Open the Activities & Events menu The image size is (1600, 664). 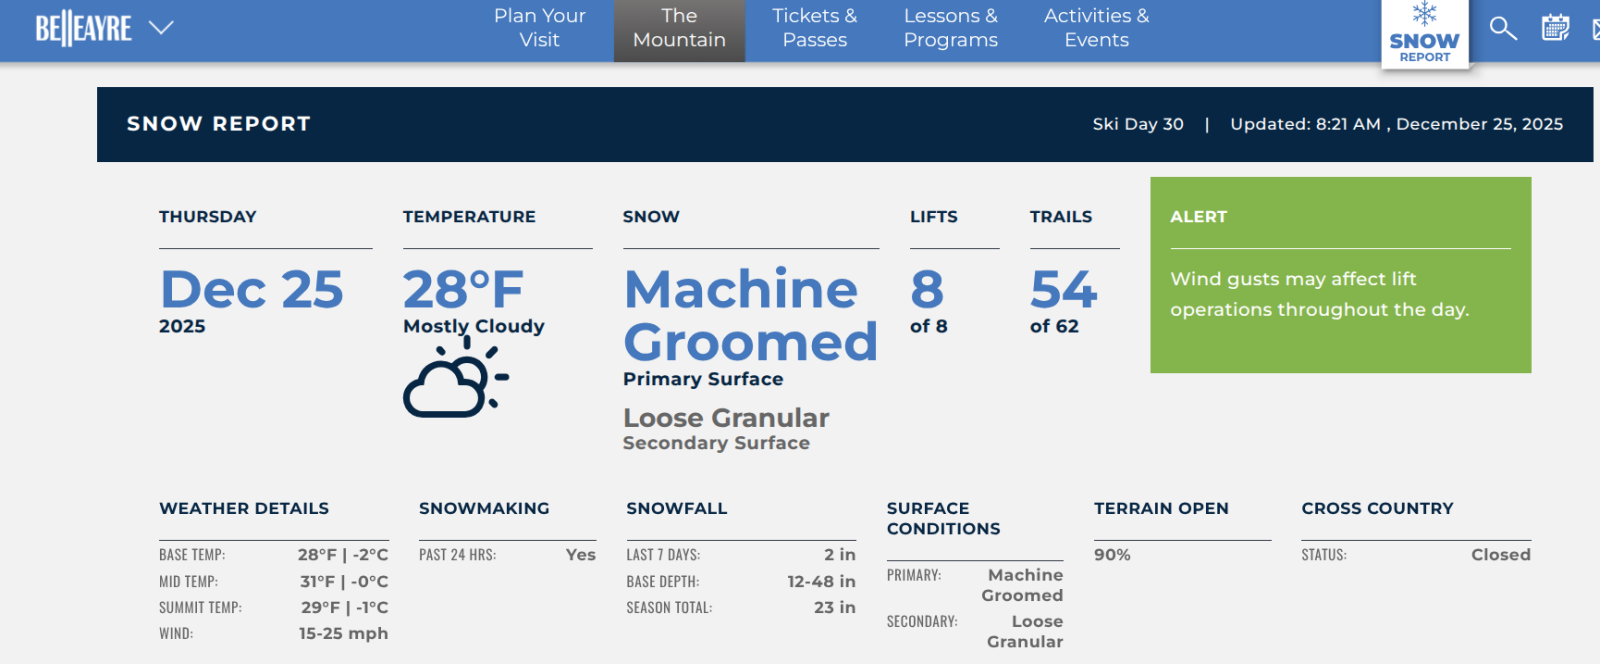coord(1096,28)
